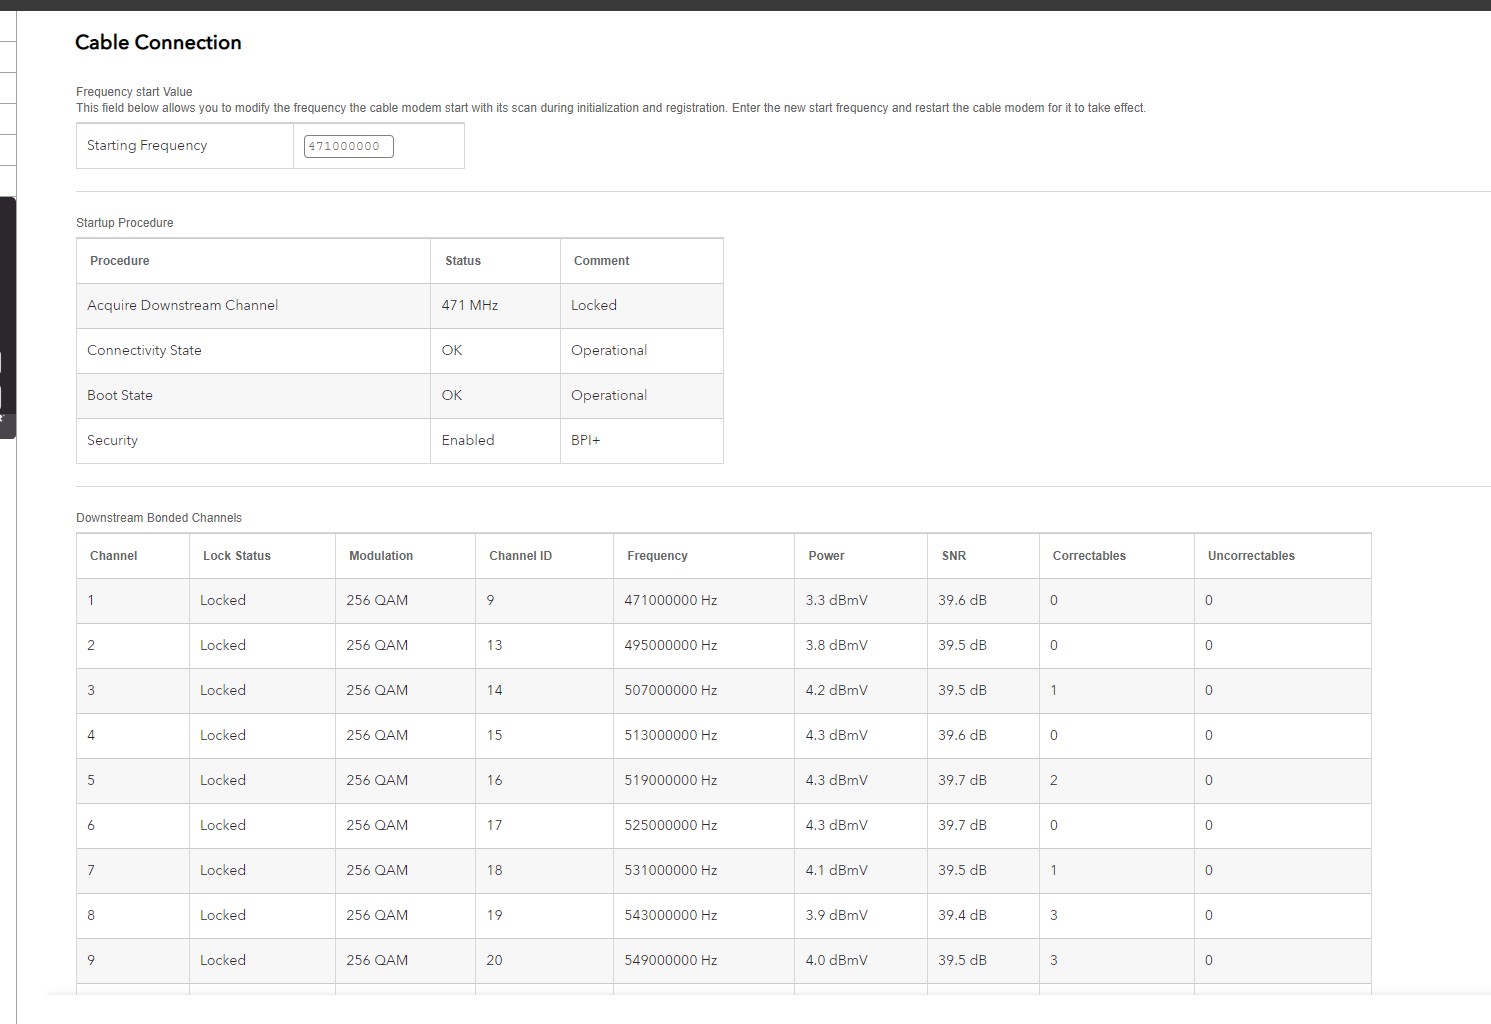Click the 39.4 dB SNR value
This screenshot has width=1491, height=1024.
click(x=962, y=915)
